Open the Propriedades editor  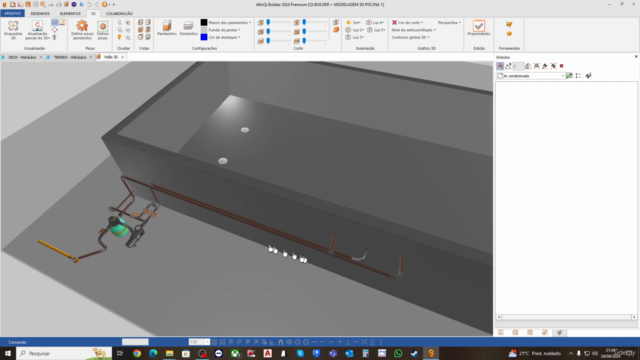pyautogui.click(x=479, y=28)
